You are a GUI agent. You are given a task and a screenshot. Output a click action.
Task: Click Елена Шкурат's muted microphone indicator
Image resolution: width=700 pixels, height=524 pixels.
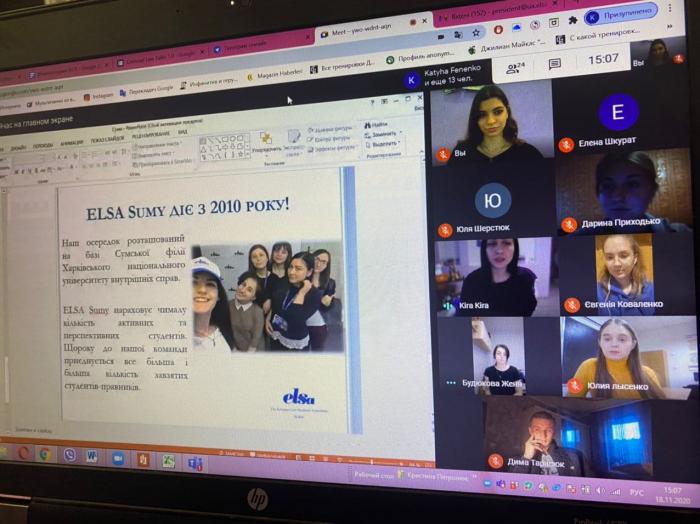coord(567,144)
